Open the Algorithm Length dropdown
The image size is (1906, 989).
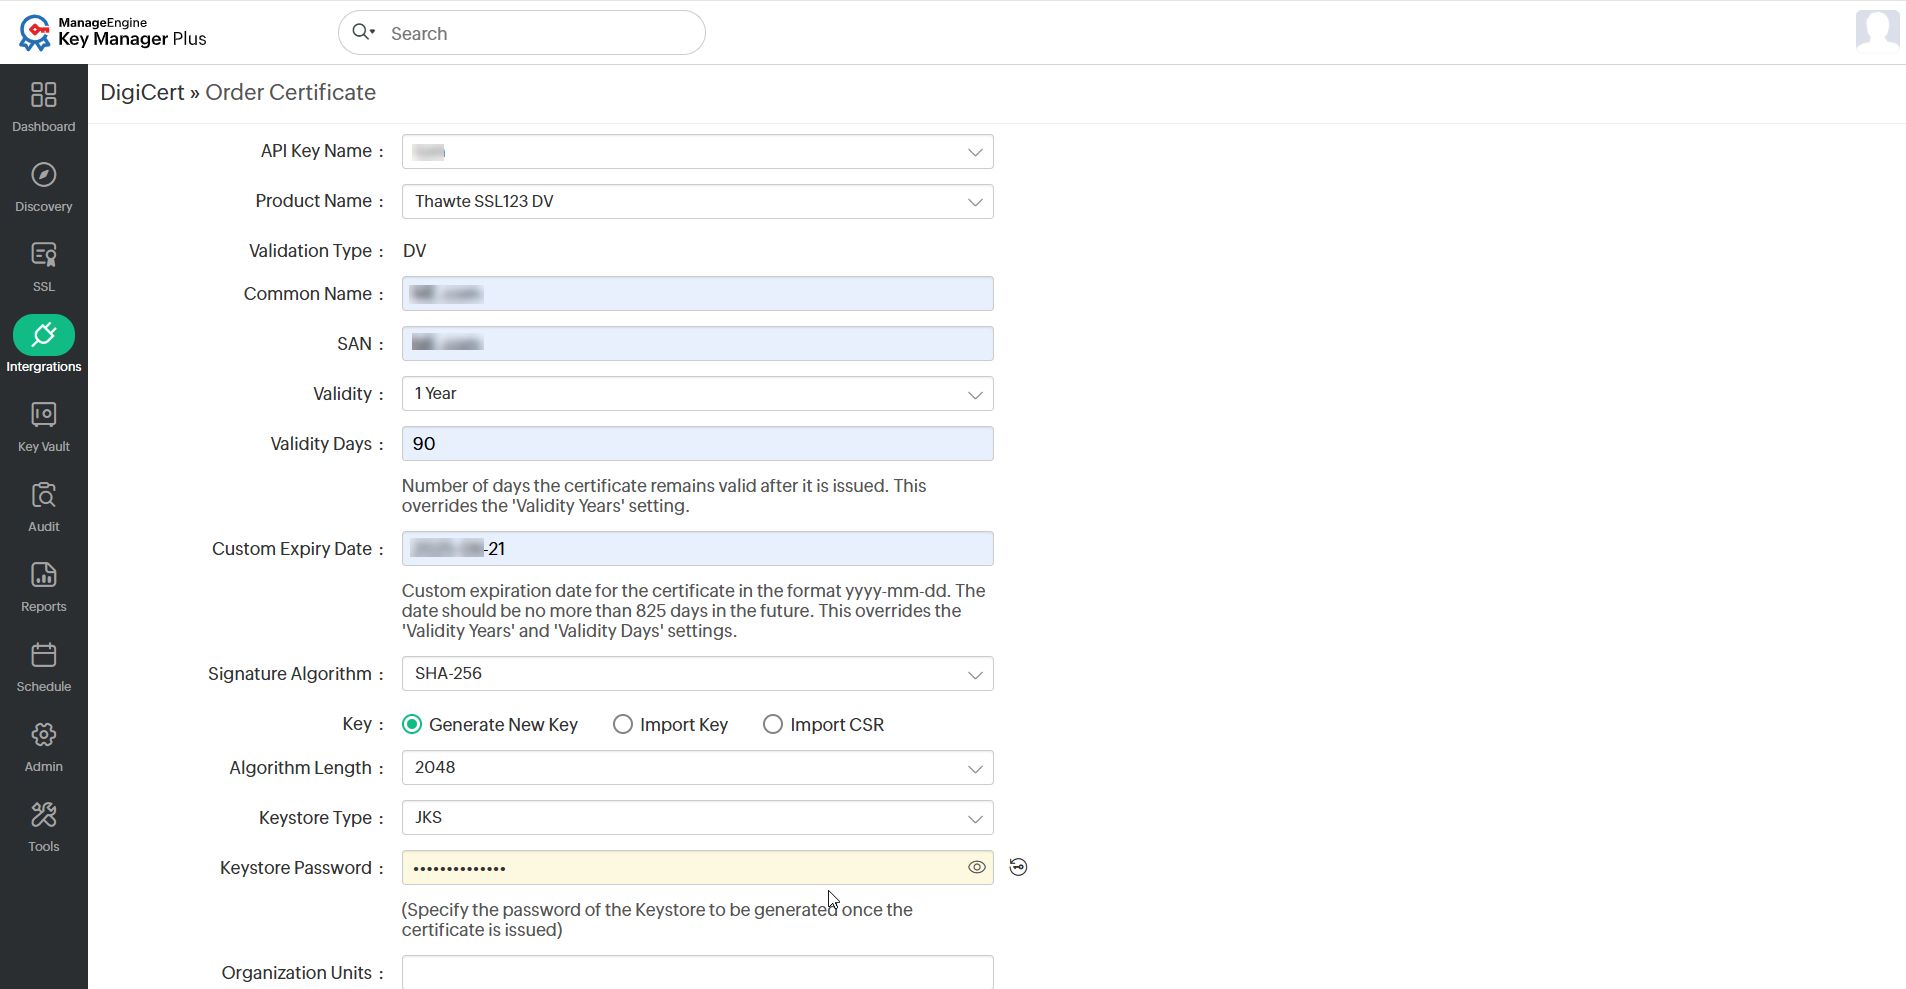pos(698,768)
